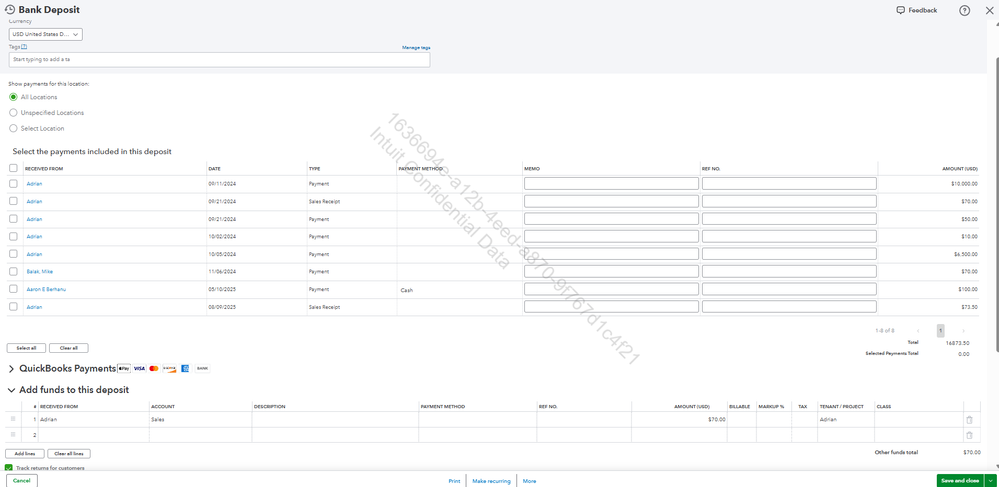Select All Locations radio button

13,97
